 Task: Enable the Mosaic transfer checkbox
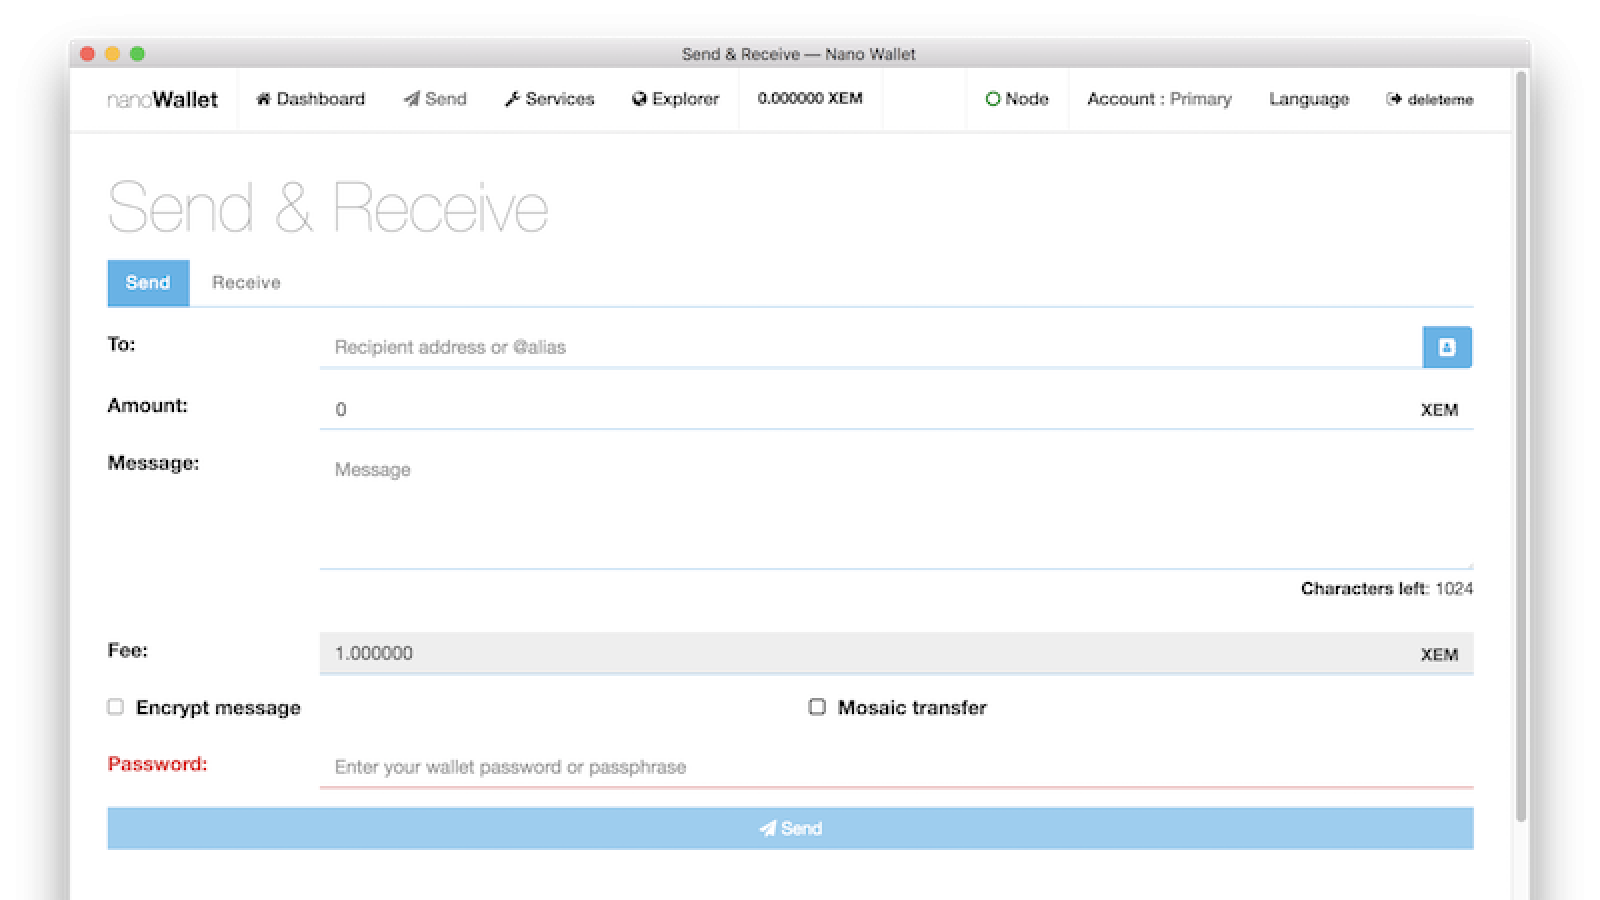pos(817,707)
